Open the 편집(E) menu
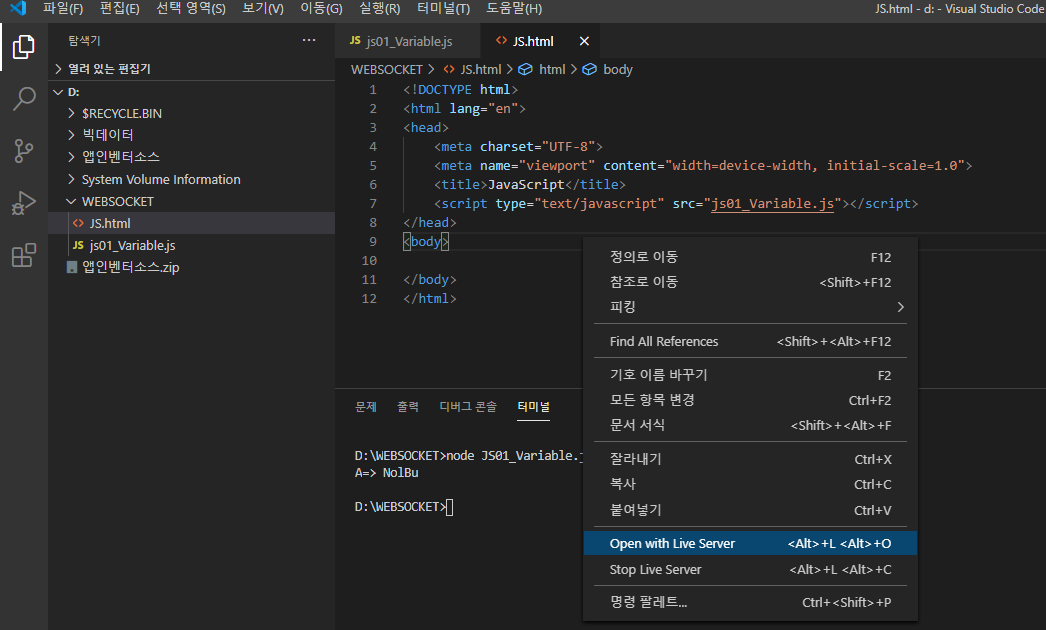Image resolution: width=1046 pixels, height=630 pixels. [119, 9]
